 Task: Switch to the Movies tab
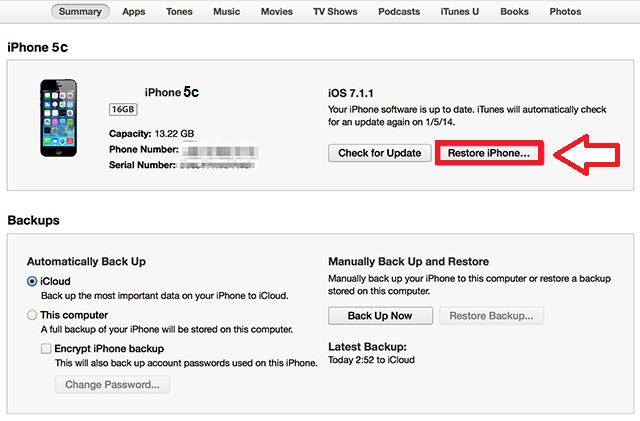tap(277, 11)
